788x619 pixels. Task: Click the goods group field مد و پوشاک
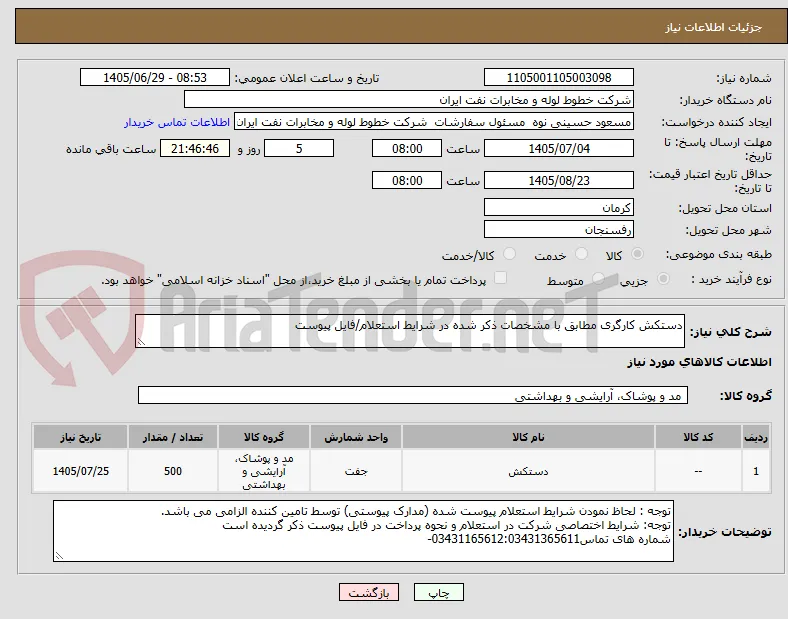pyautogui.click(x=413, y=395)
